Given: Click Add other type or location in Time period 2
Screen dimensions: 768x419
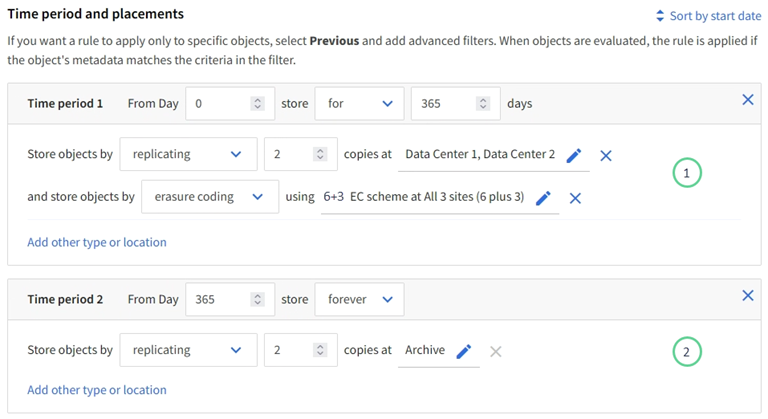Looking at the screenshot, I should pyautogui.click(x=97, y=390).
